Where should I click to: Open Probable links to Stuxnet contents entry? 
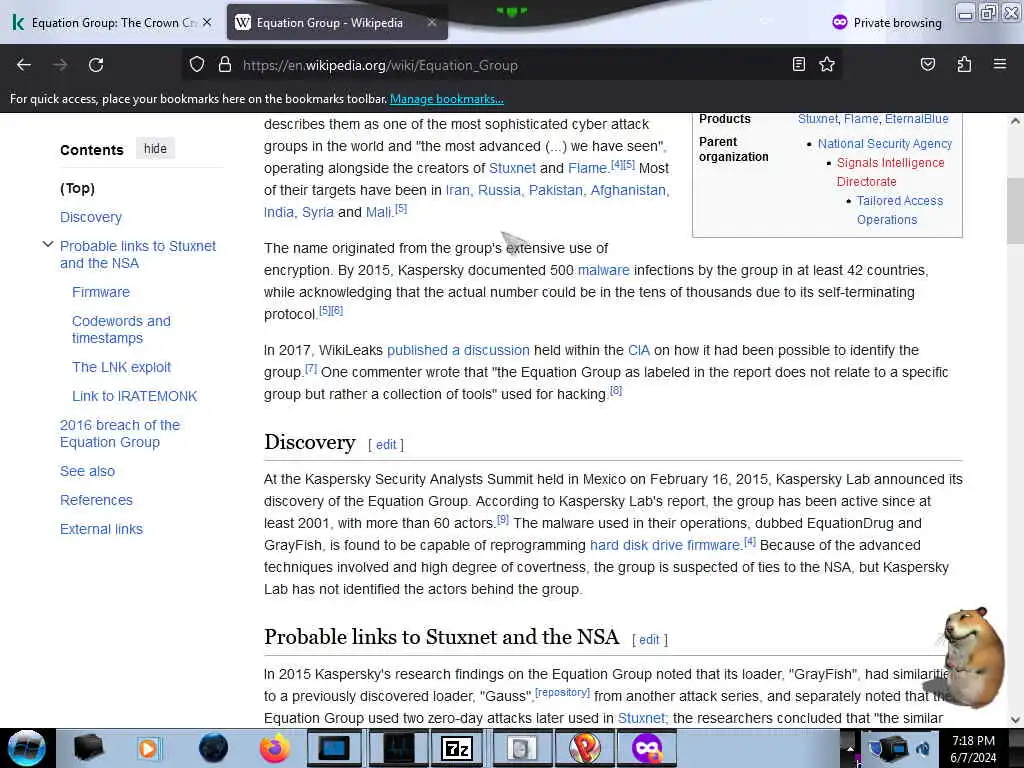[138, 255]
